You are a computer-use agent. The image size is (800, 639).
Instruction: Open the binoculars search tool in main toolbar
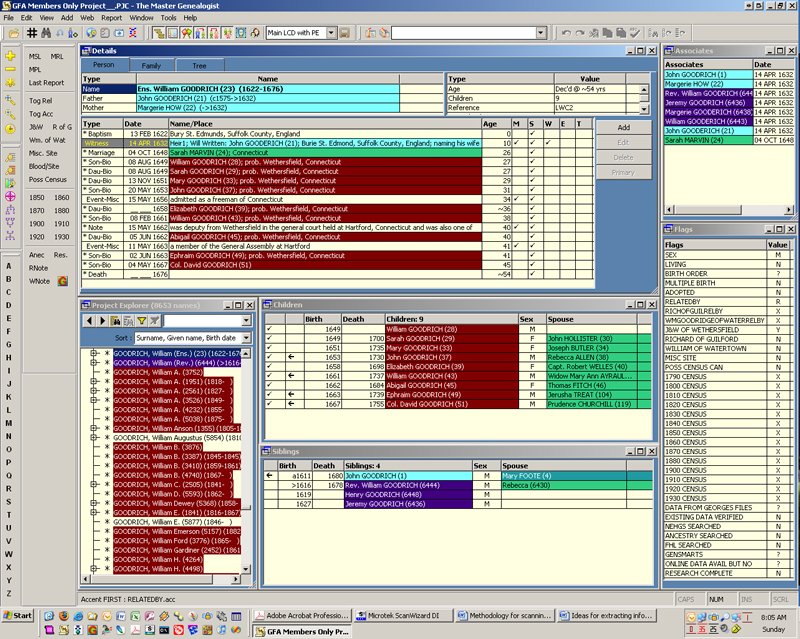tap(46, 33)
